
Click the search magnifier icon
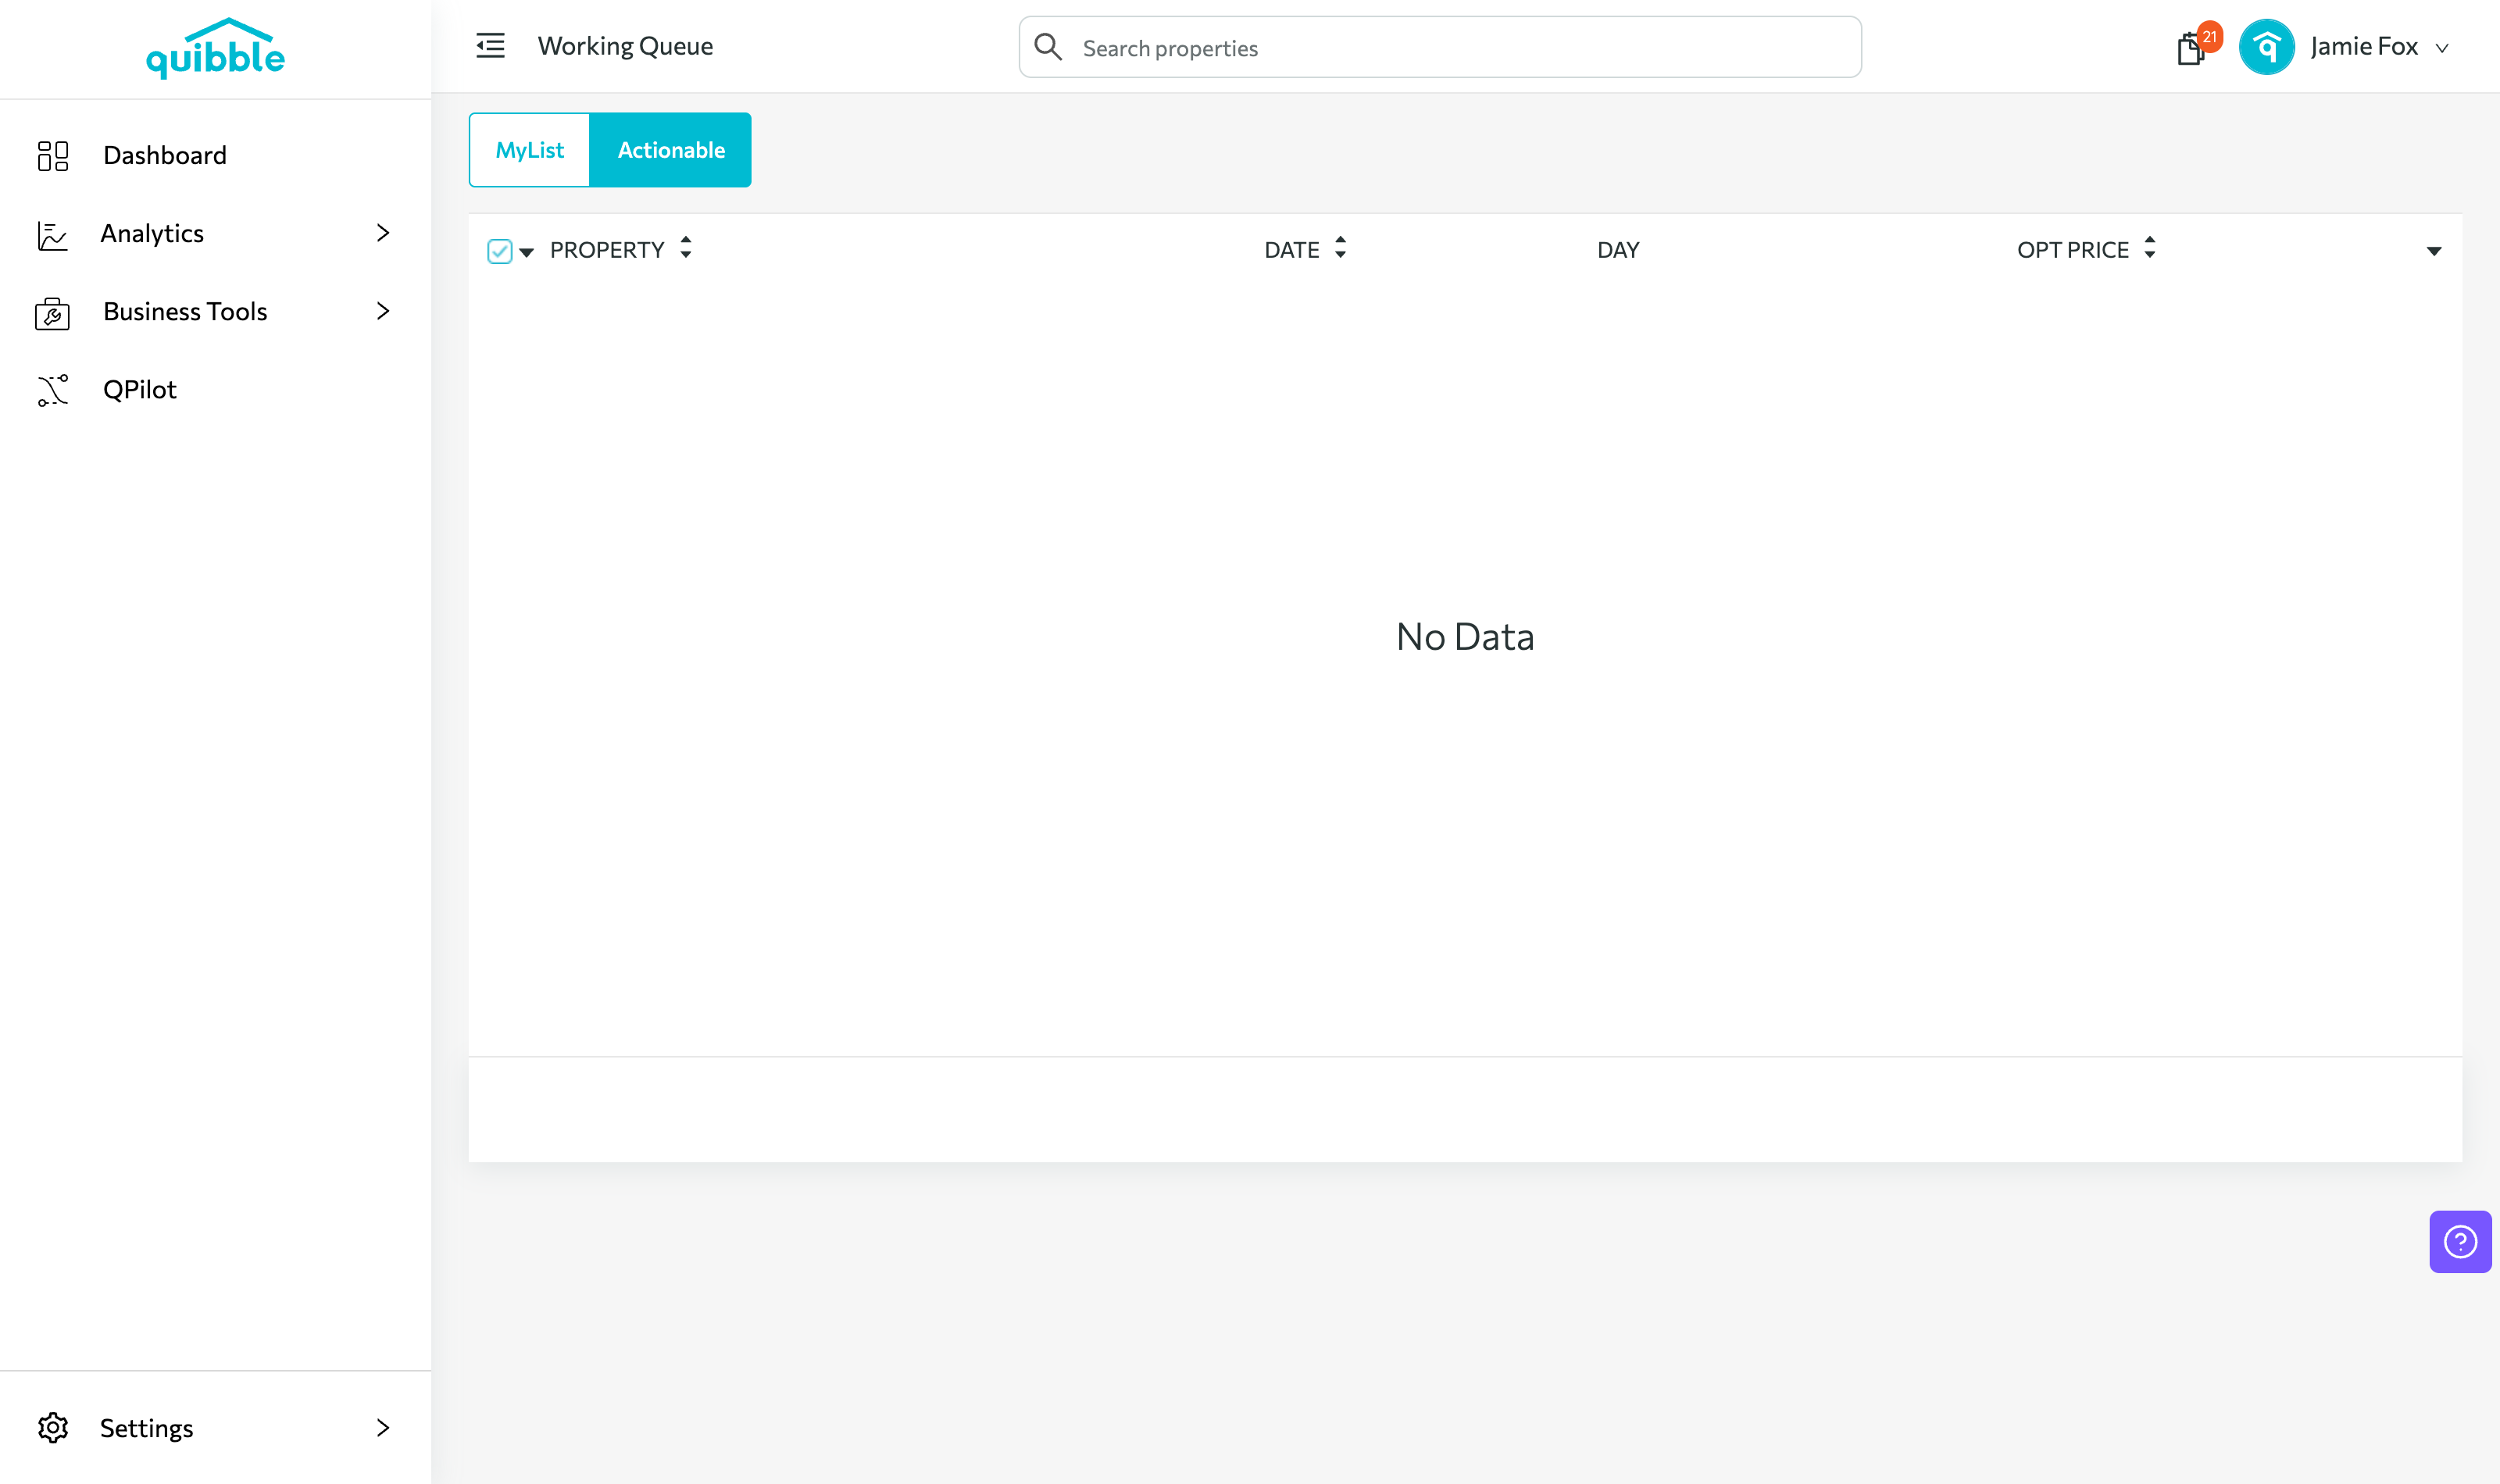(x=1047, y=47)
